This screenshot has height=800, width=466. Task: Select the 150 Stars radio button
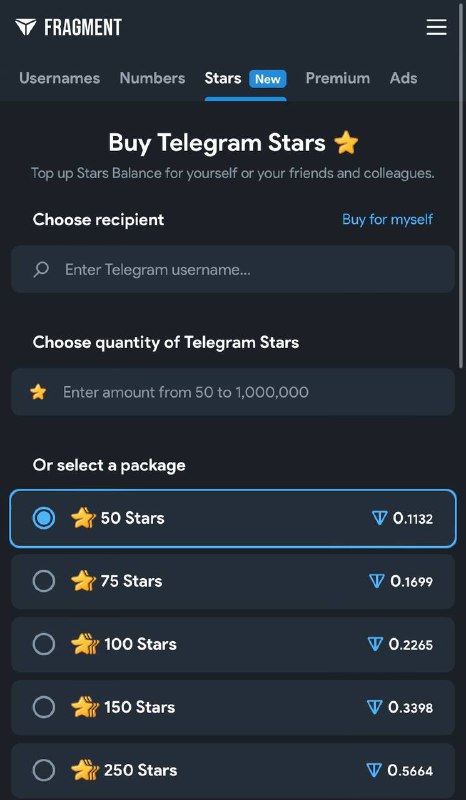[44, 707]
